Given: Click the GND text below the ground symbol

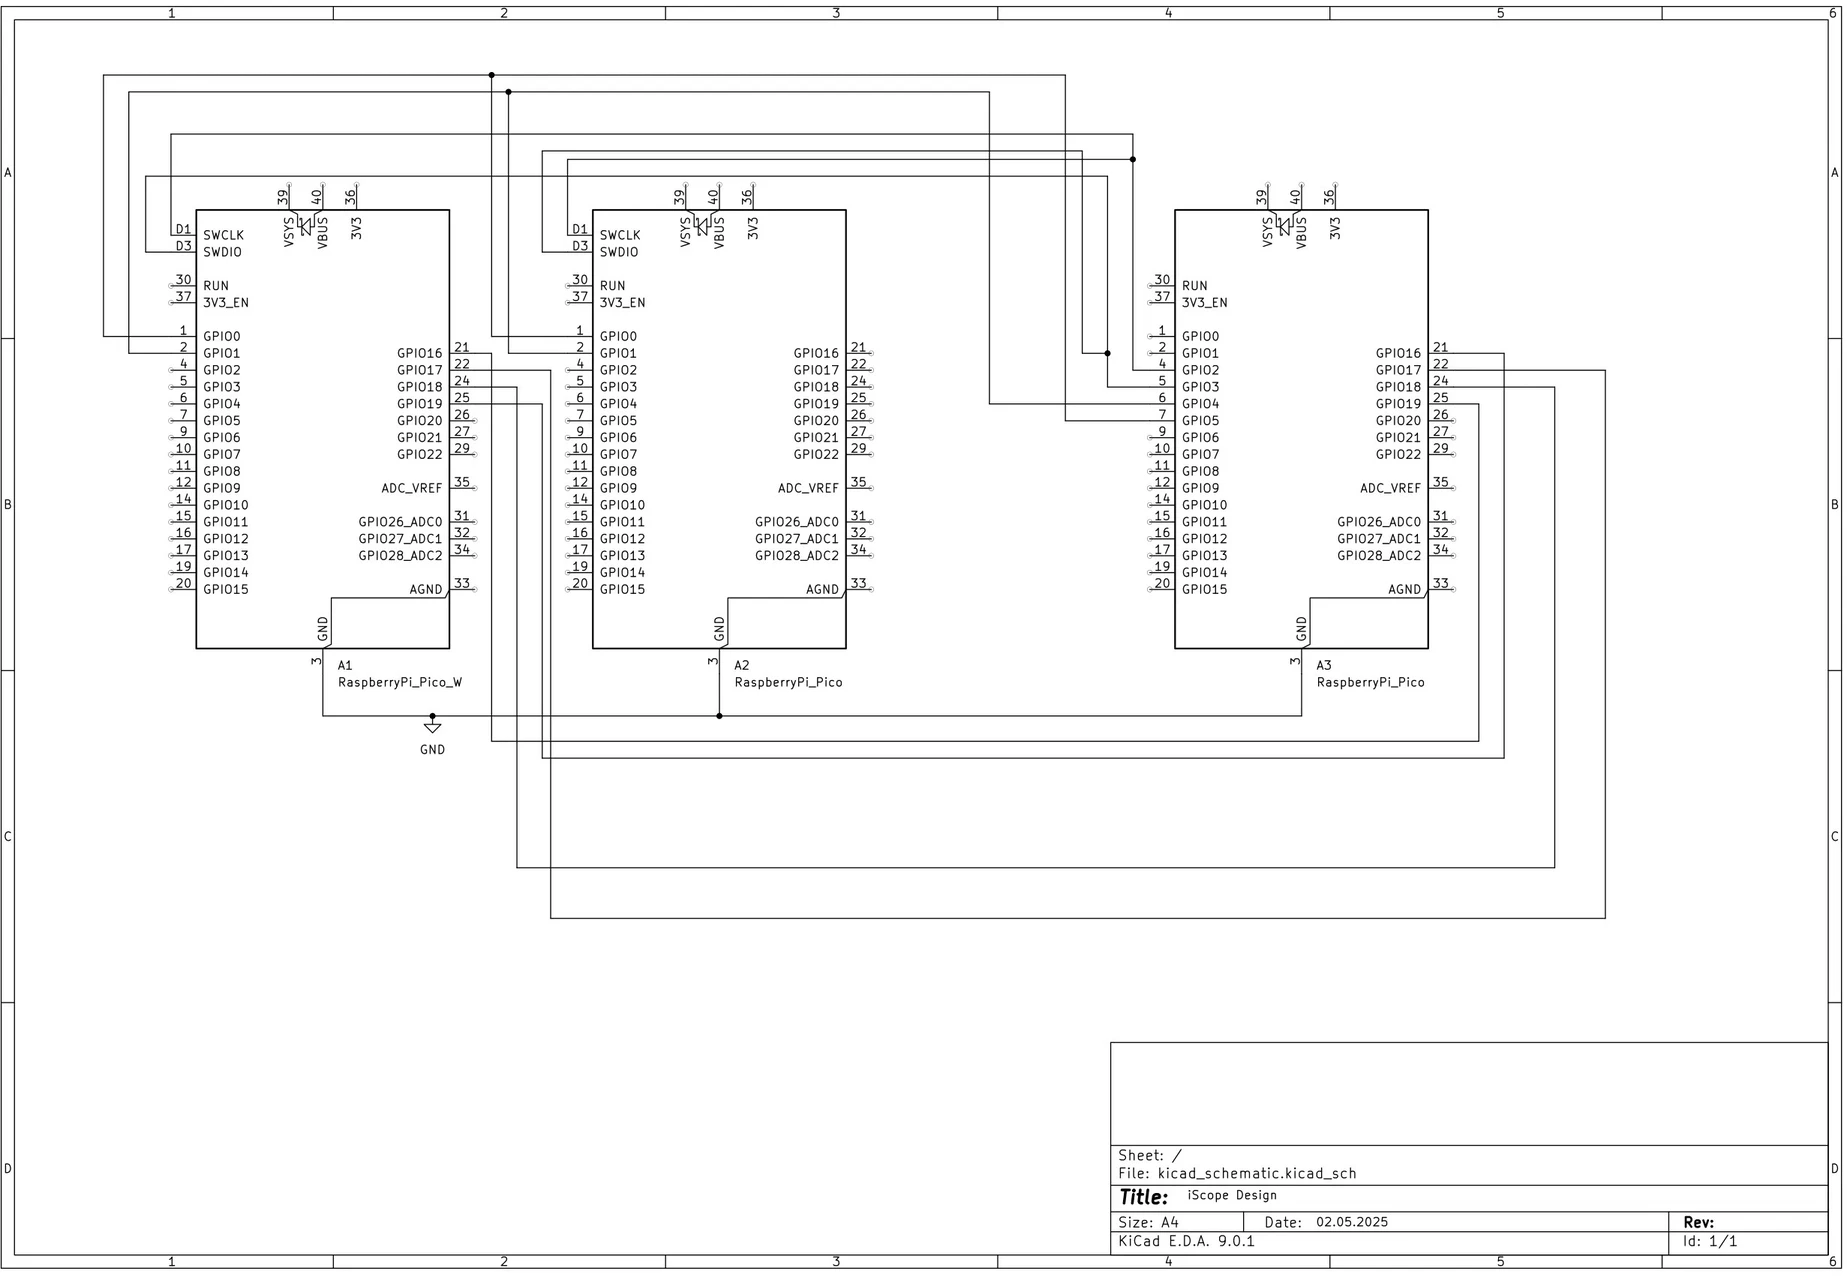Looking at the screenshot, I should pos(433,750).
